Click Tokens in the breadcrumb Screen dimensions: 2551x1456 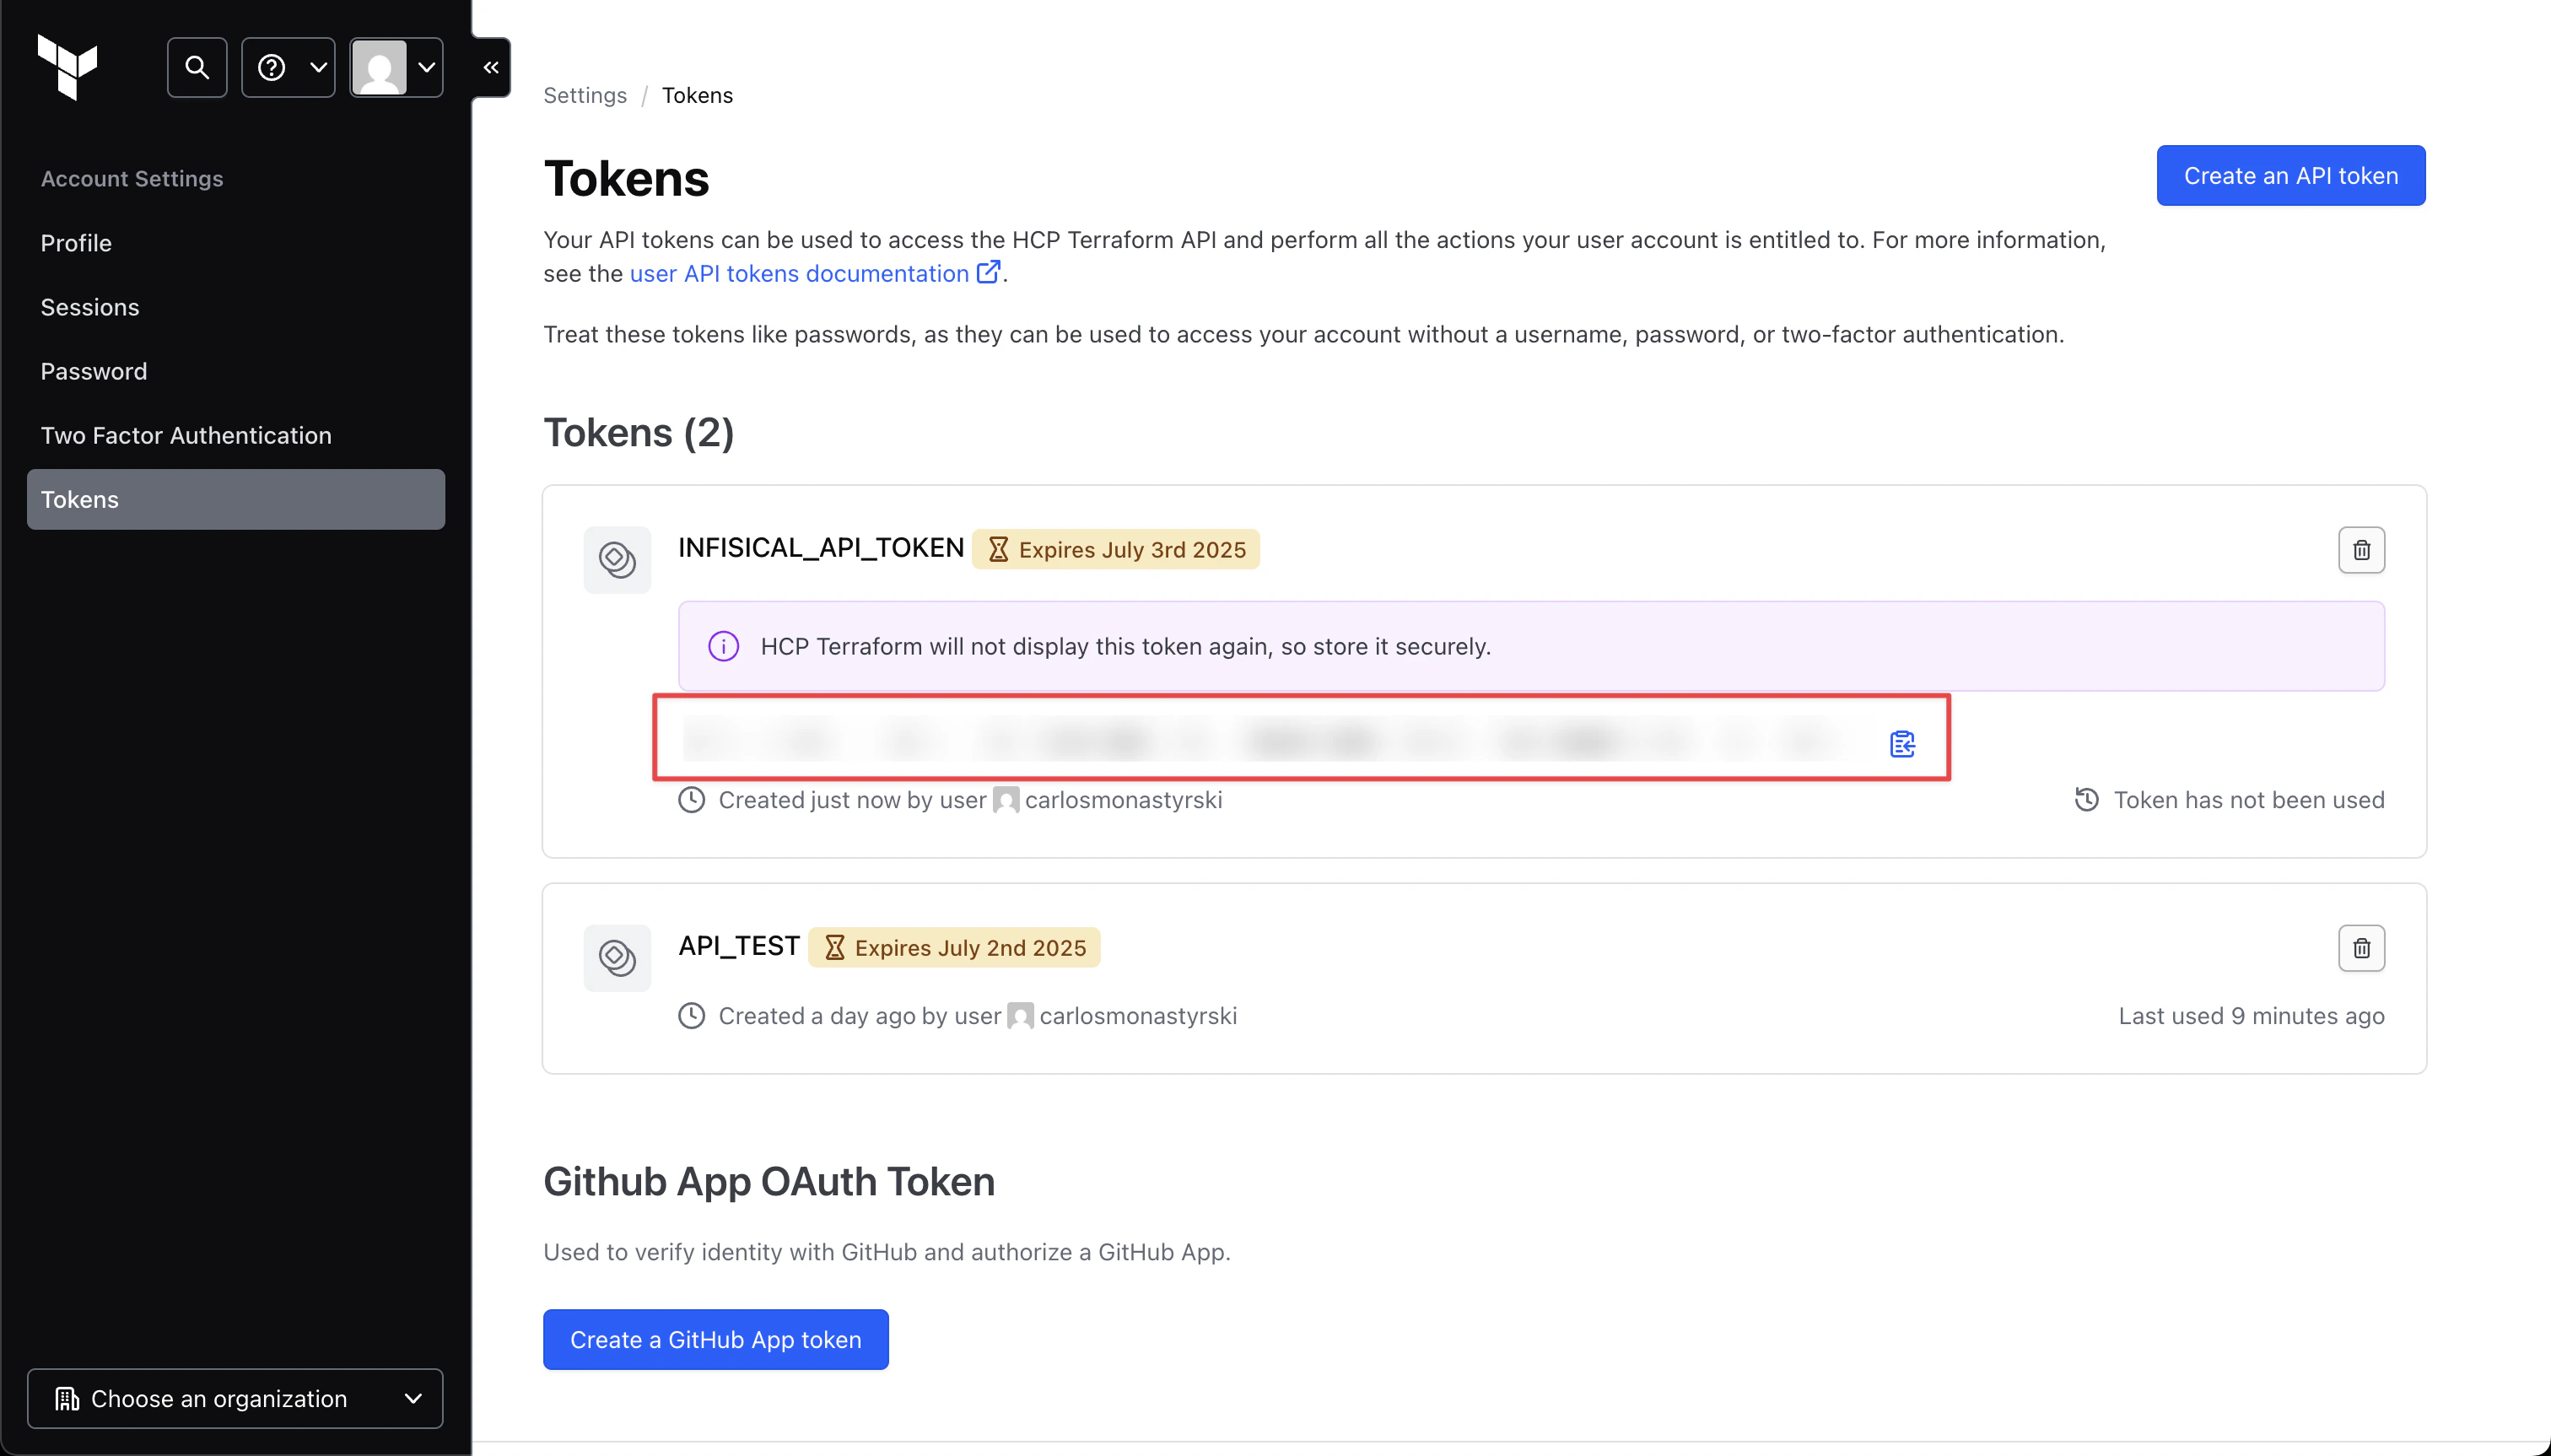697,95
